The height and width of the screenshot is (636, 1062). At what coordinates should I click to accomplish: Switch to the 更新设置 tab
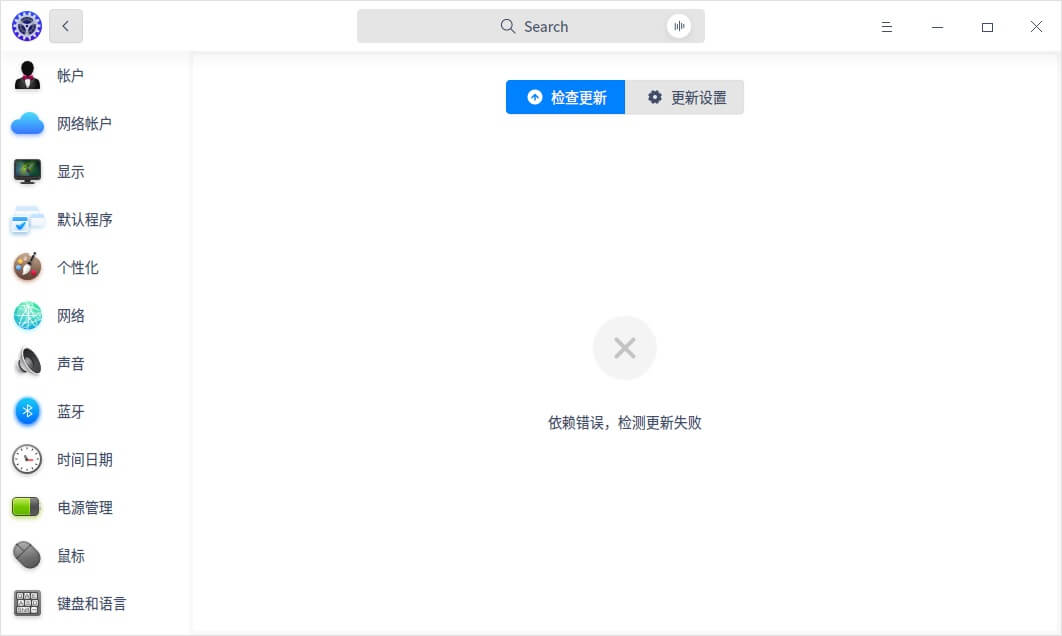[684, 97]
